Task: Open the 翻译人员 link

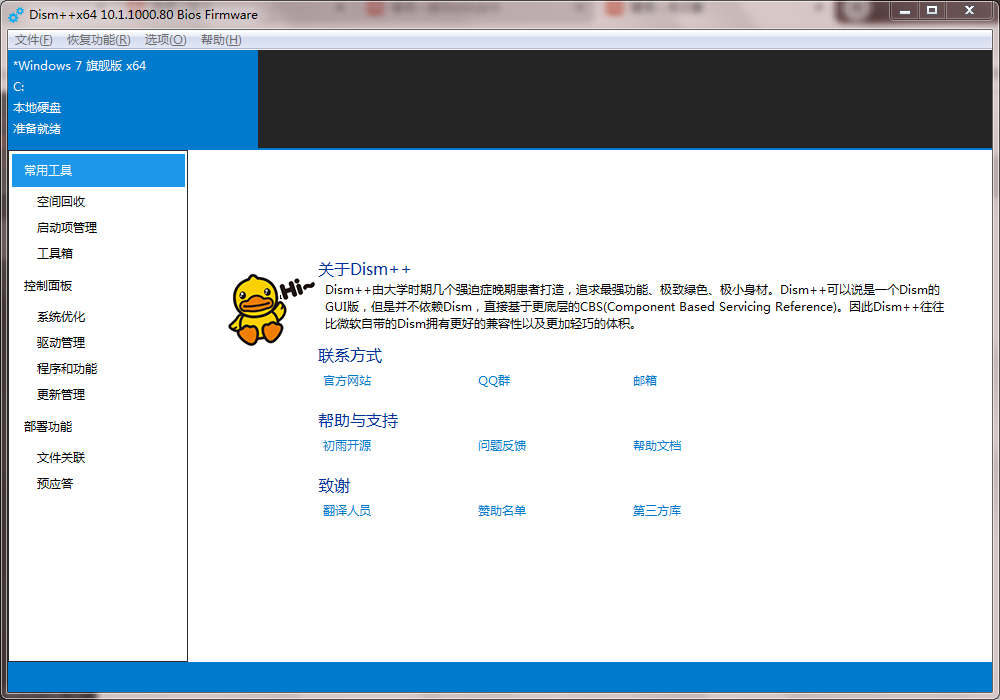Action: tap(347, 511)
